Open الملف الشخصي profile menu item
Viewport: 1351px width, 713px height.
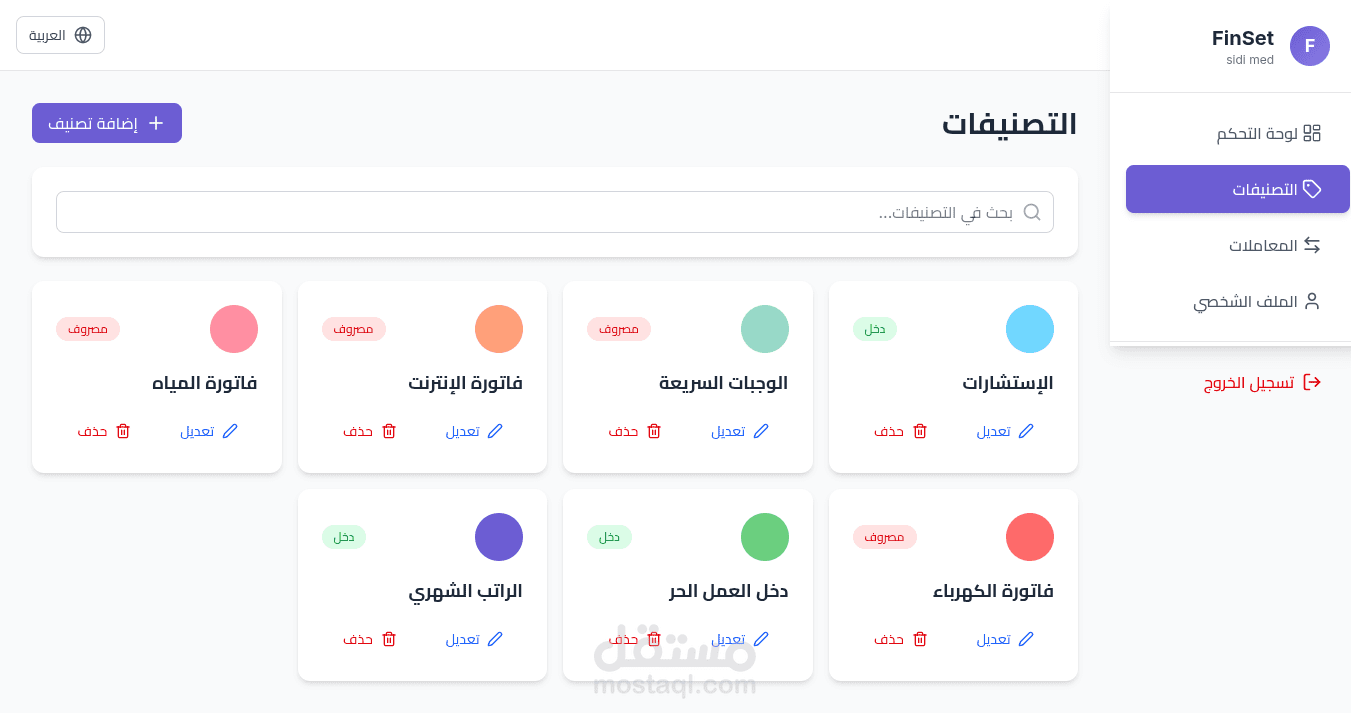click(1256, 301)
